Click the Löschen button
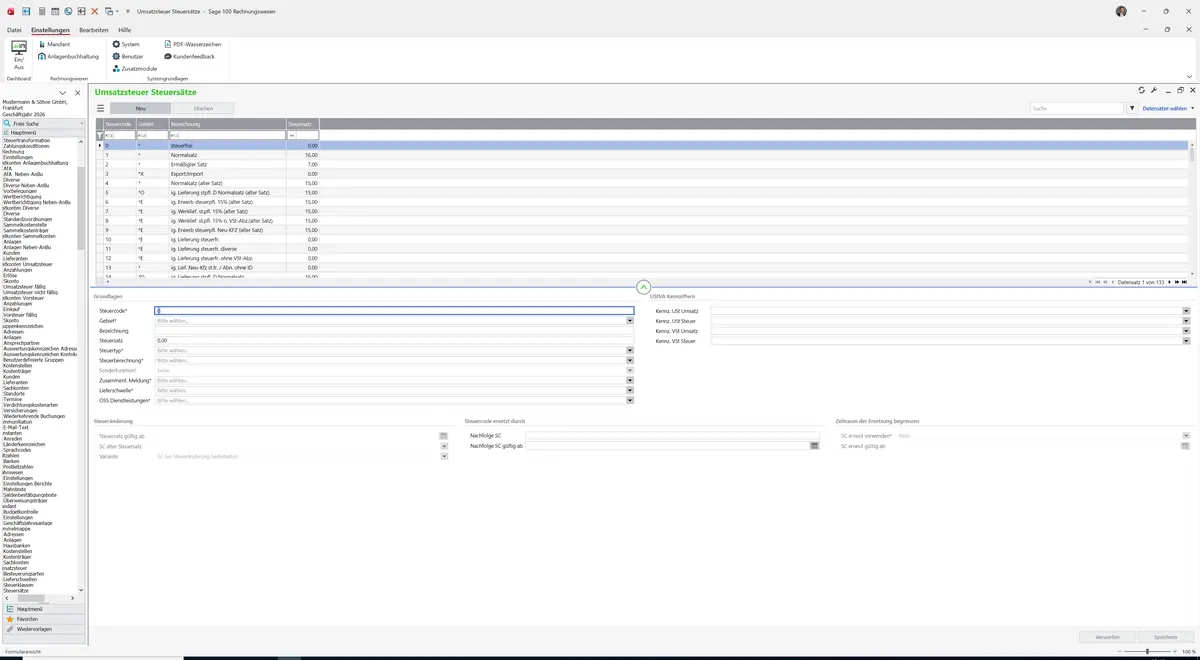Screen dimensions: 1200x660 [x=203, y=108]
